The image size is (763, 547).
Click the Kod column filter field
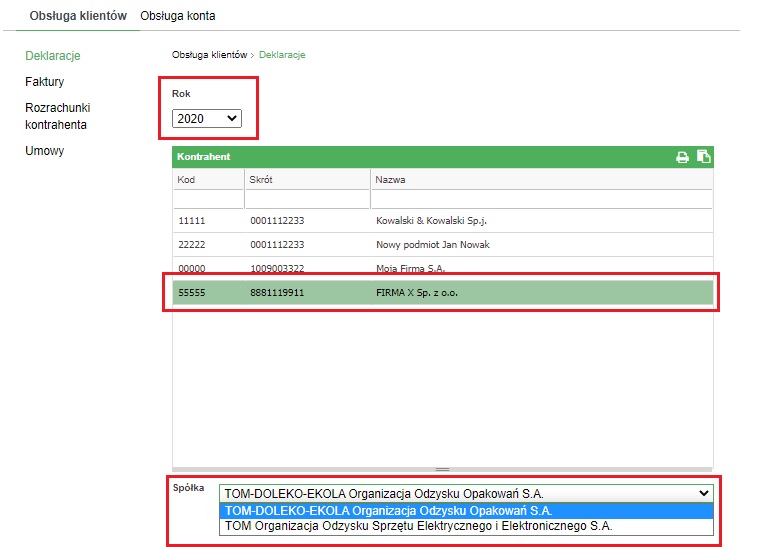pyautogui.click(x=207, y=199)
